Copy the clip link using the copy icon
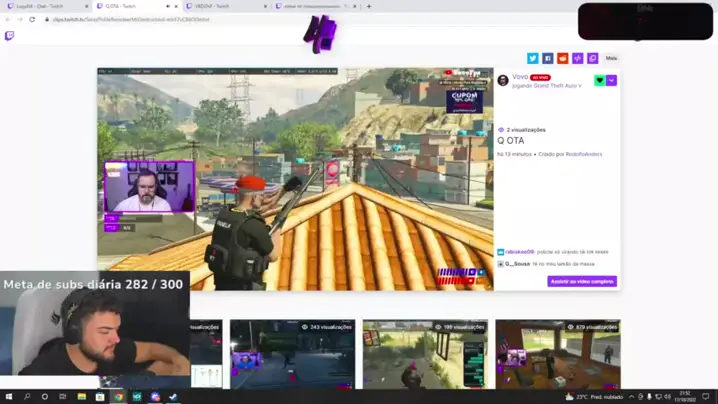718x404 pixels. point(592,59)
